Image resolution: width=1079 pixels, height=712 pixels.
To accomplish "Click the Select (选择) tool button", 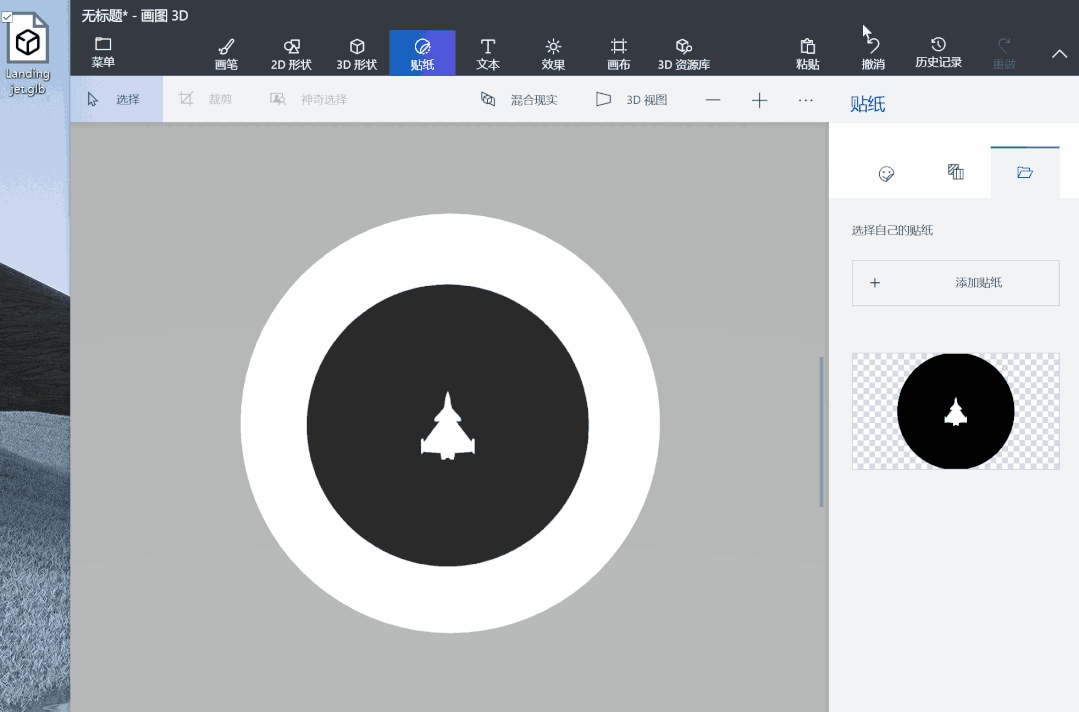I will [x=115, y=100].
